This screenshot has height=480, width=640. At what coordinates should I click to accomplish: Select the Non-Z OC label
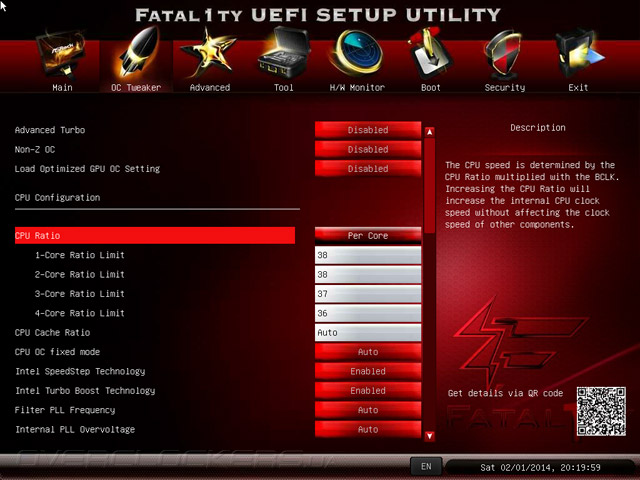coord(35,149)
